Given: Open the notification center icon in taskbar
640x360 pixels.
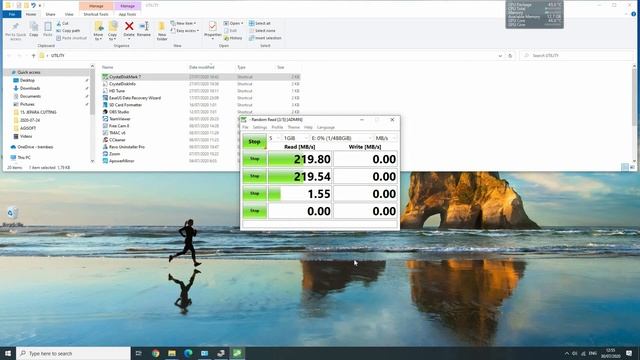Looking at the screenshot, I should point(629,353).
